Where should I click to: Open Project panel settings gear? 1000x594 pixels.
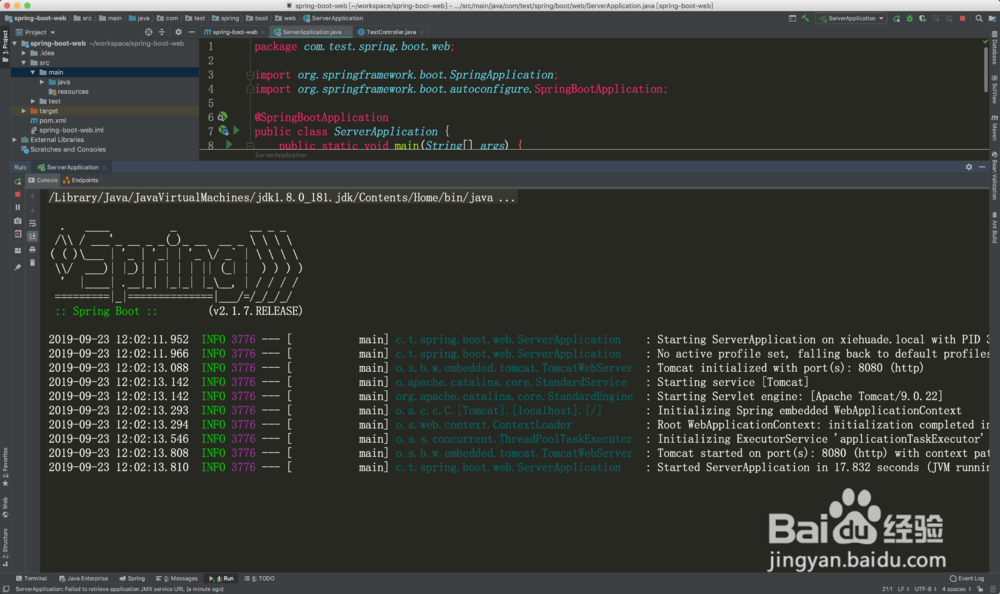pos(178,32)
